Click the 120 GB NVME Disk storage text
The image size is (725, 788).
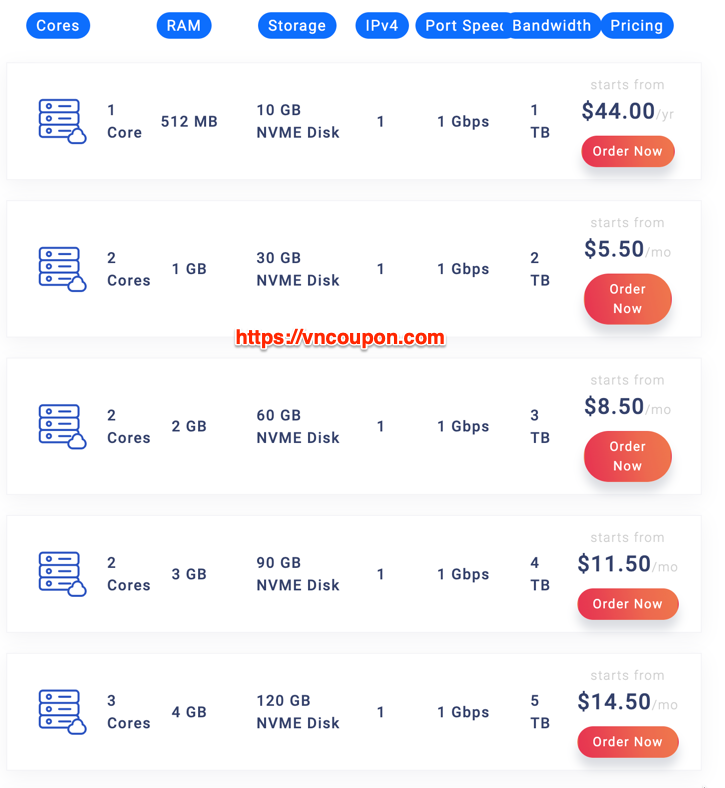pos(298,712)
